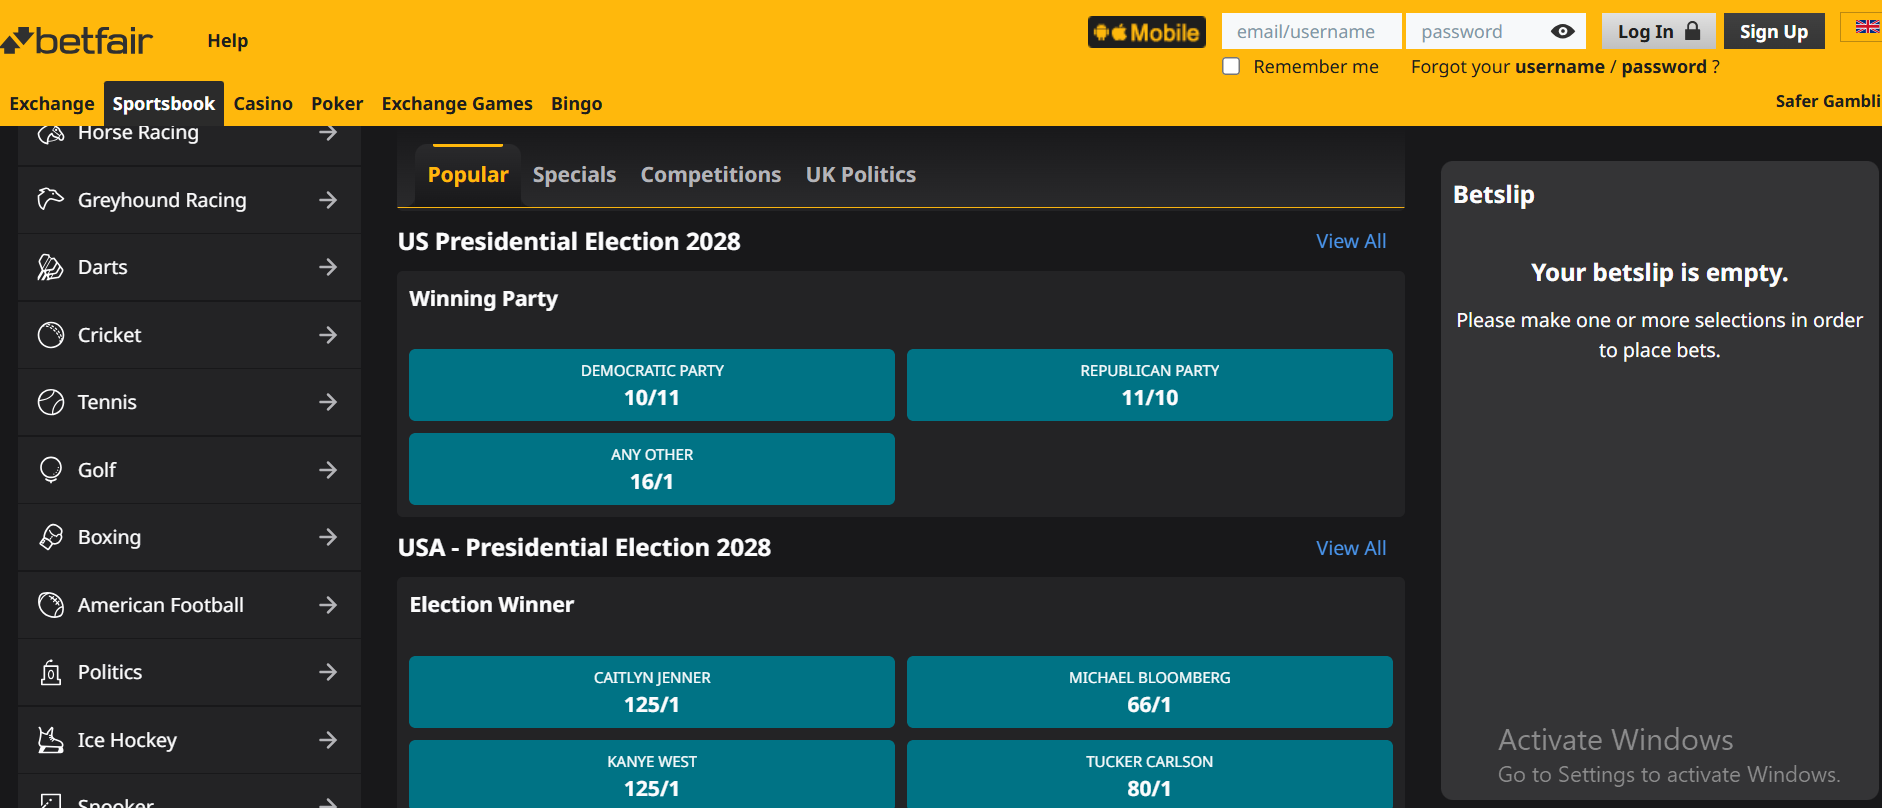Select Caitlyn Jenner at 125/1
This screenshot has width=1882, height=808.
pos(652,692)
